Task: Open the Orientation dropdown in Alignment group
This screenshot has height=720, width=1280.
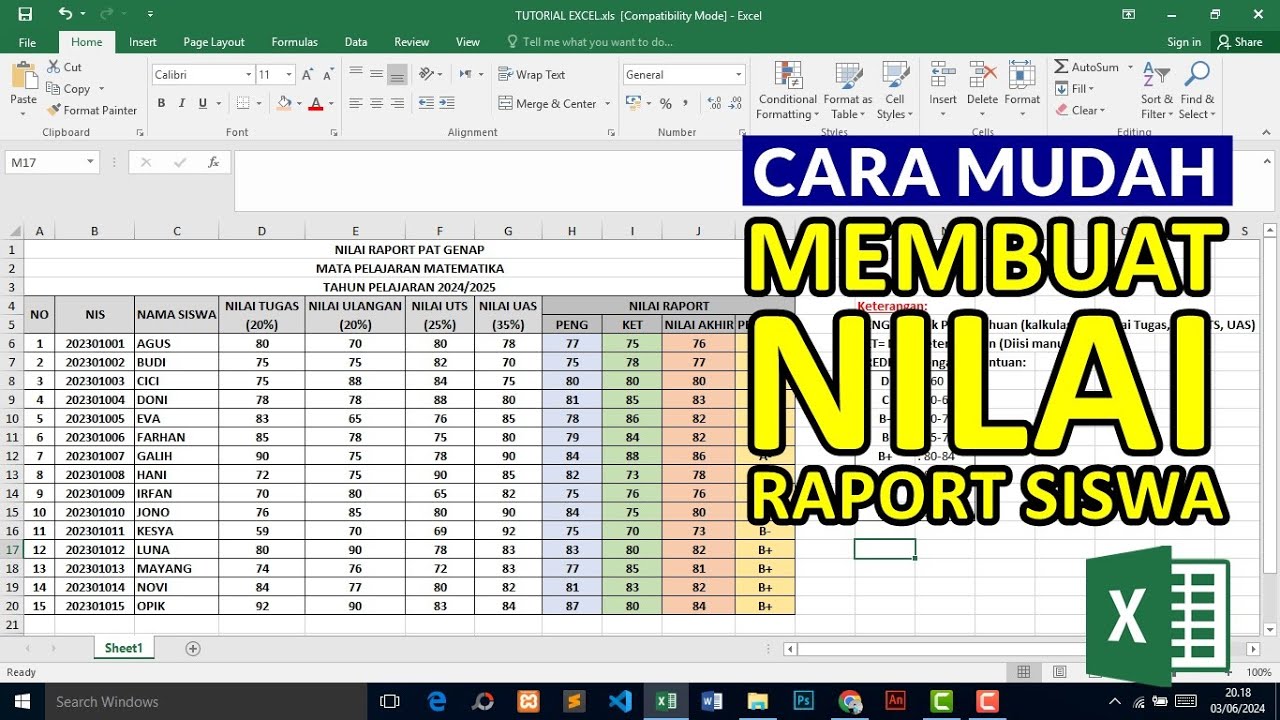Action: coord(431,74)
